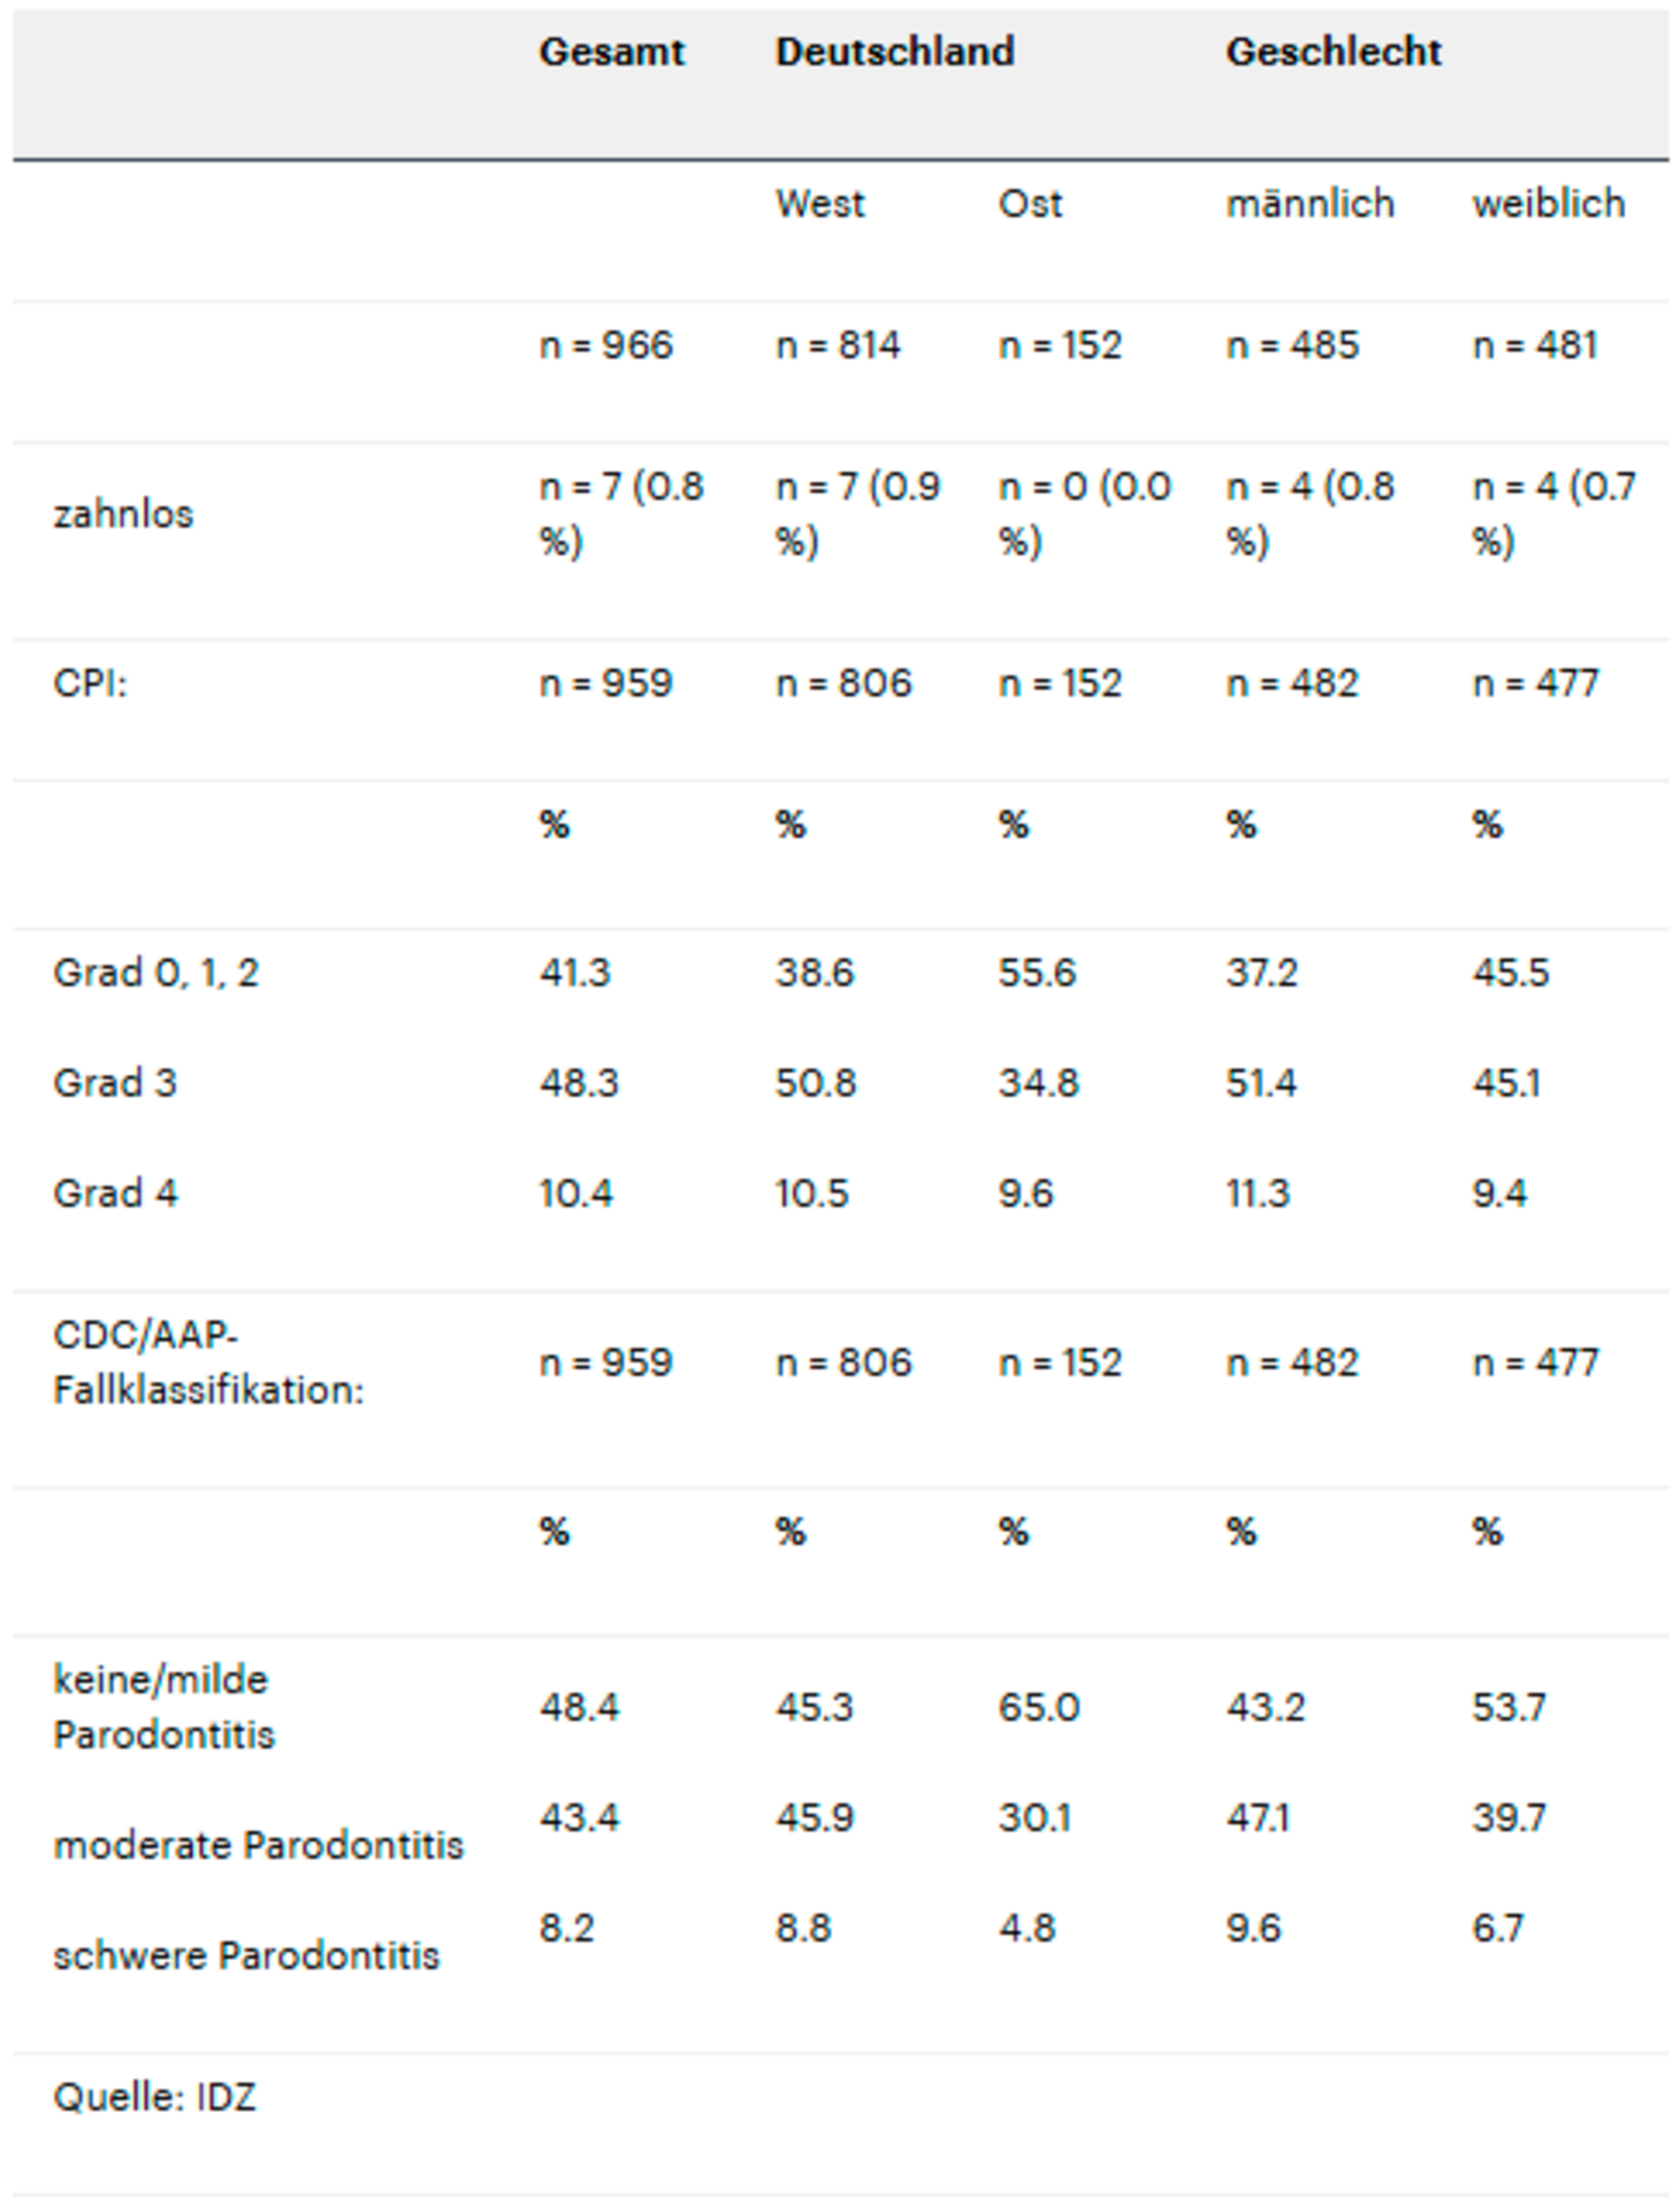Click the schwere Parodontitis row label
This screenshot has height=2204, width=1680.
246,1955
